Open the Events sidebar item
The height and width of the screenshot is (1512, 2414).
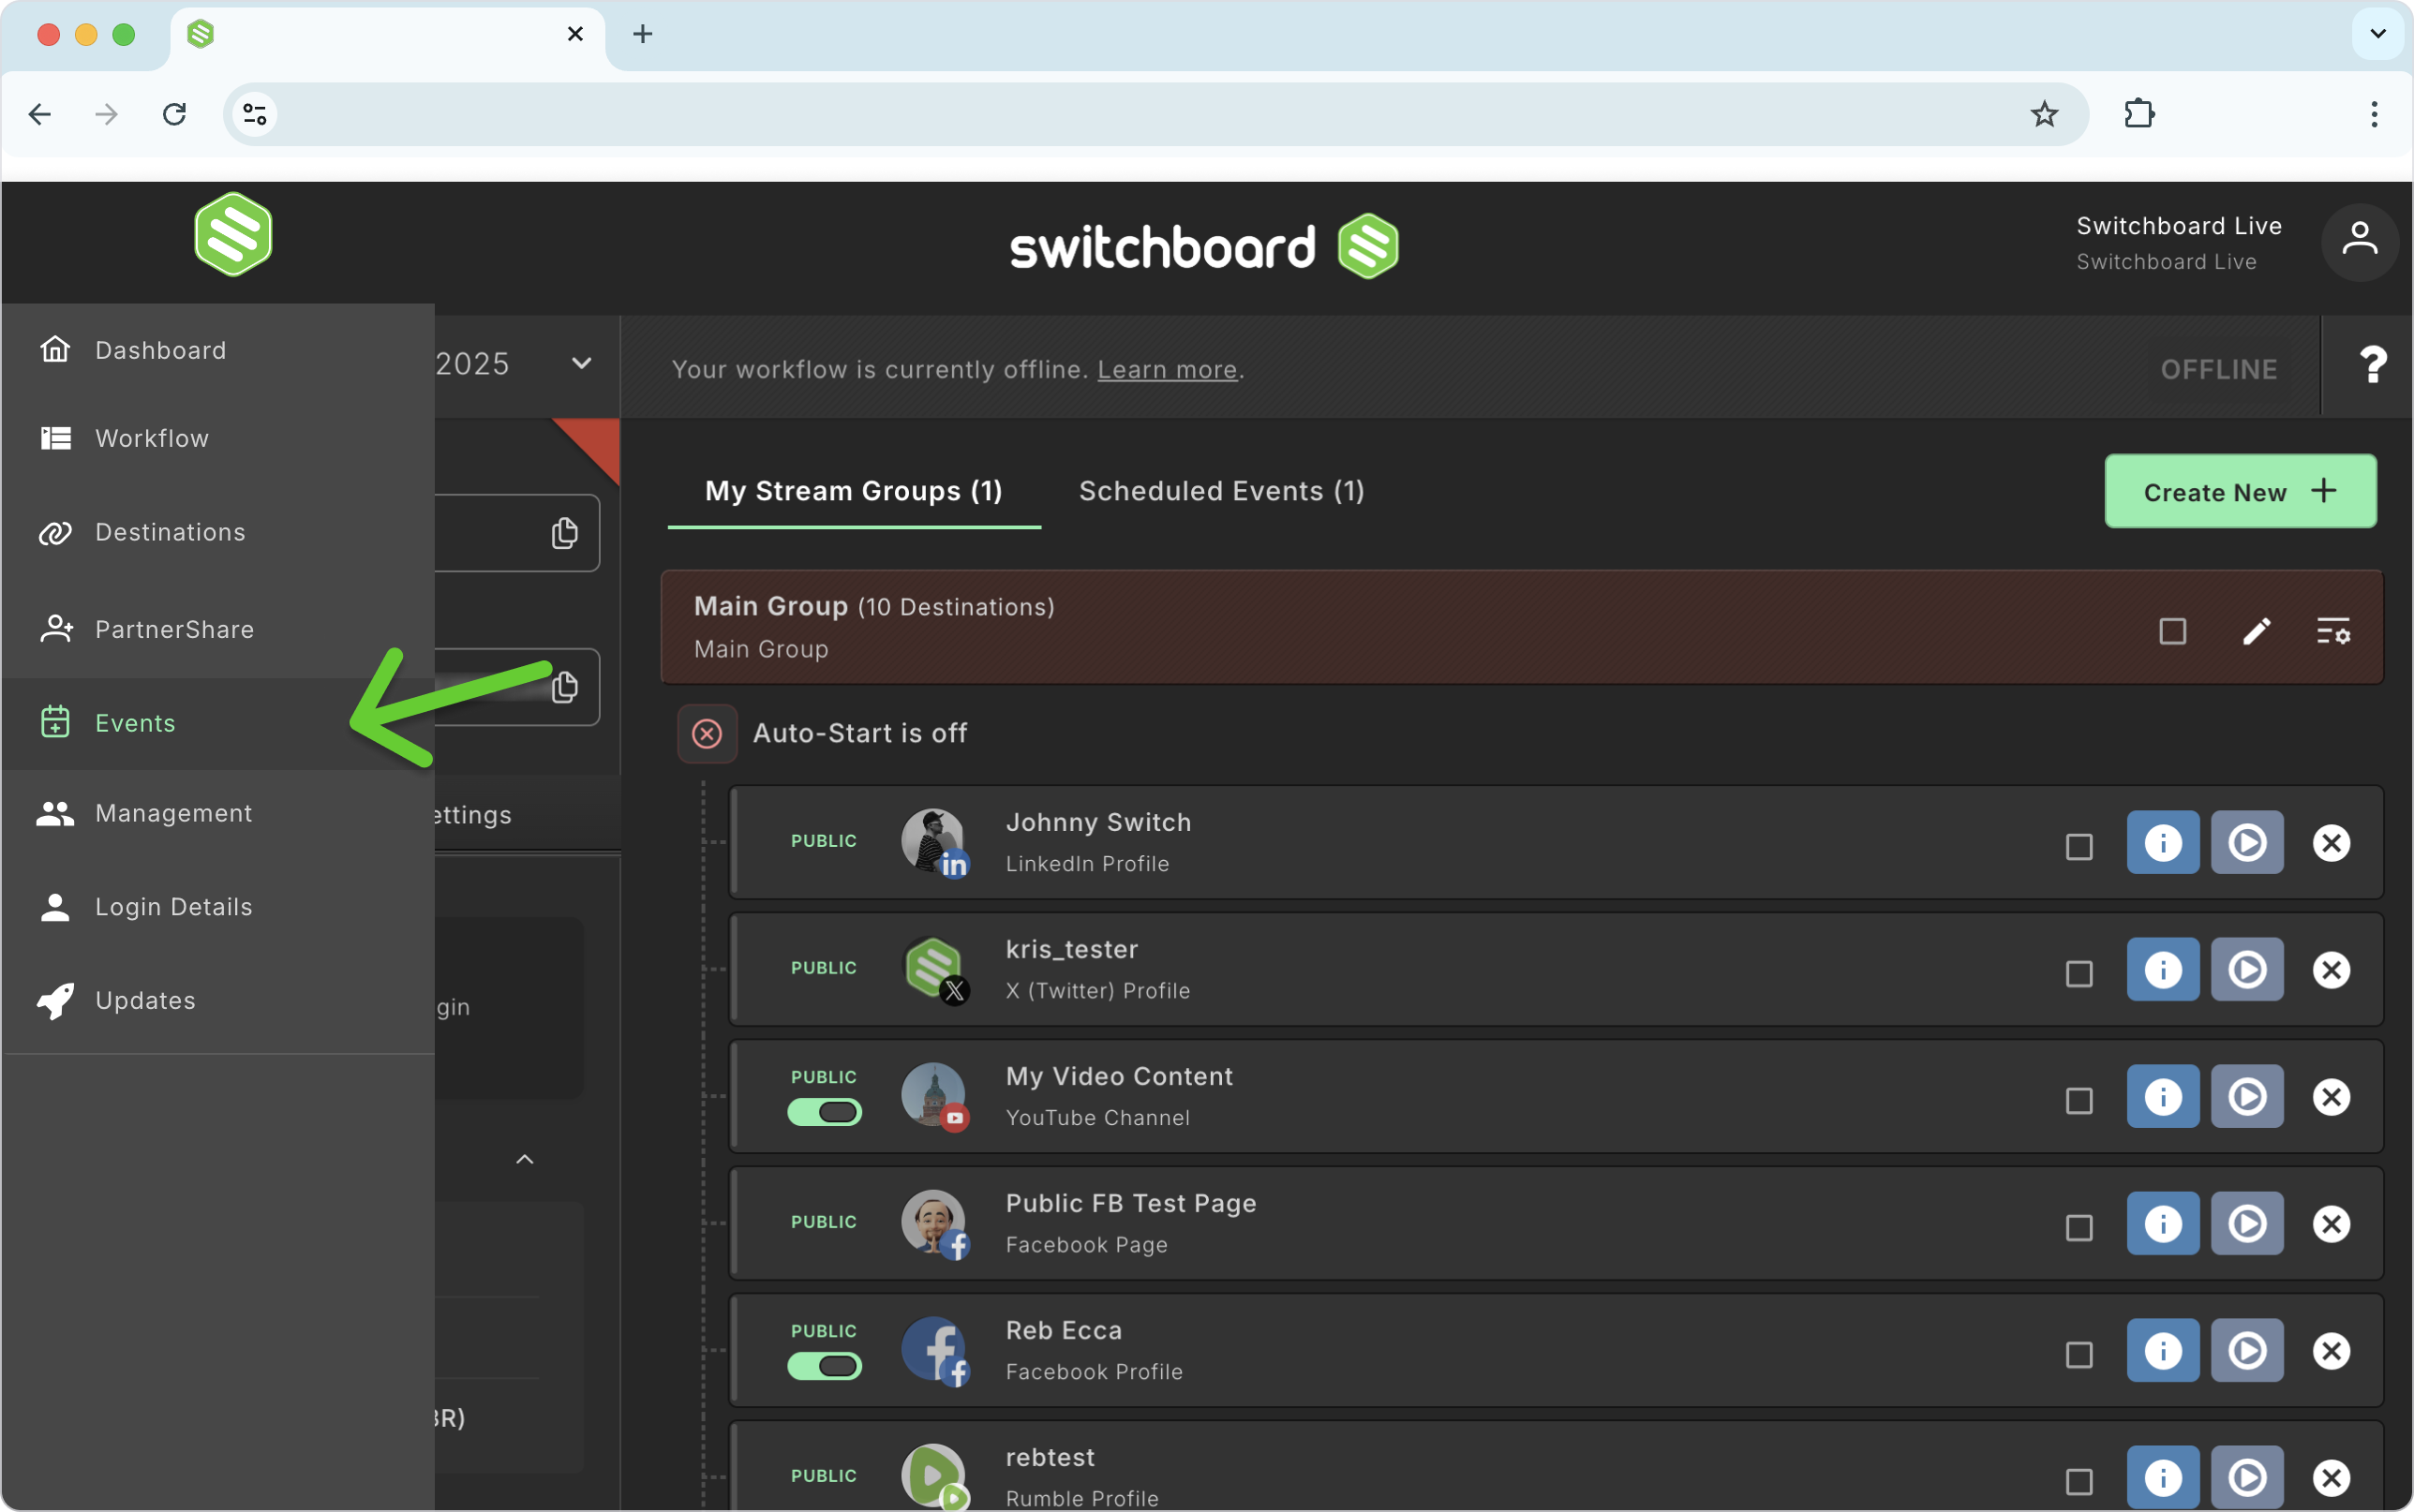point(218,723)
